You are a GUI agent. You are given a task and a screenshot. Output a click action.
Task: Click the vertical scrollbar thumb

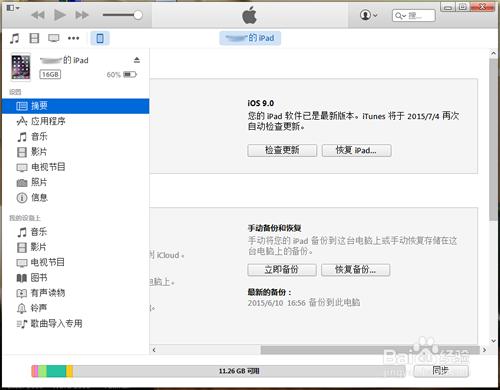[x=494, y=139]
